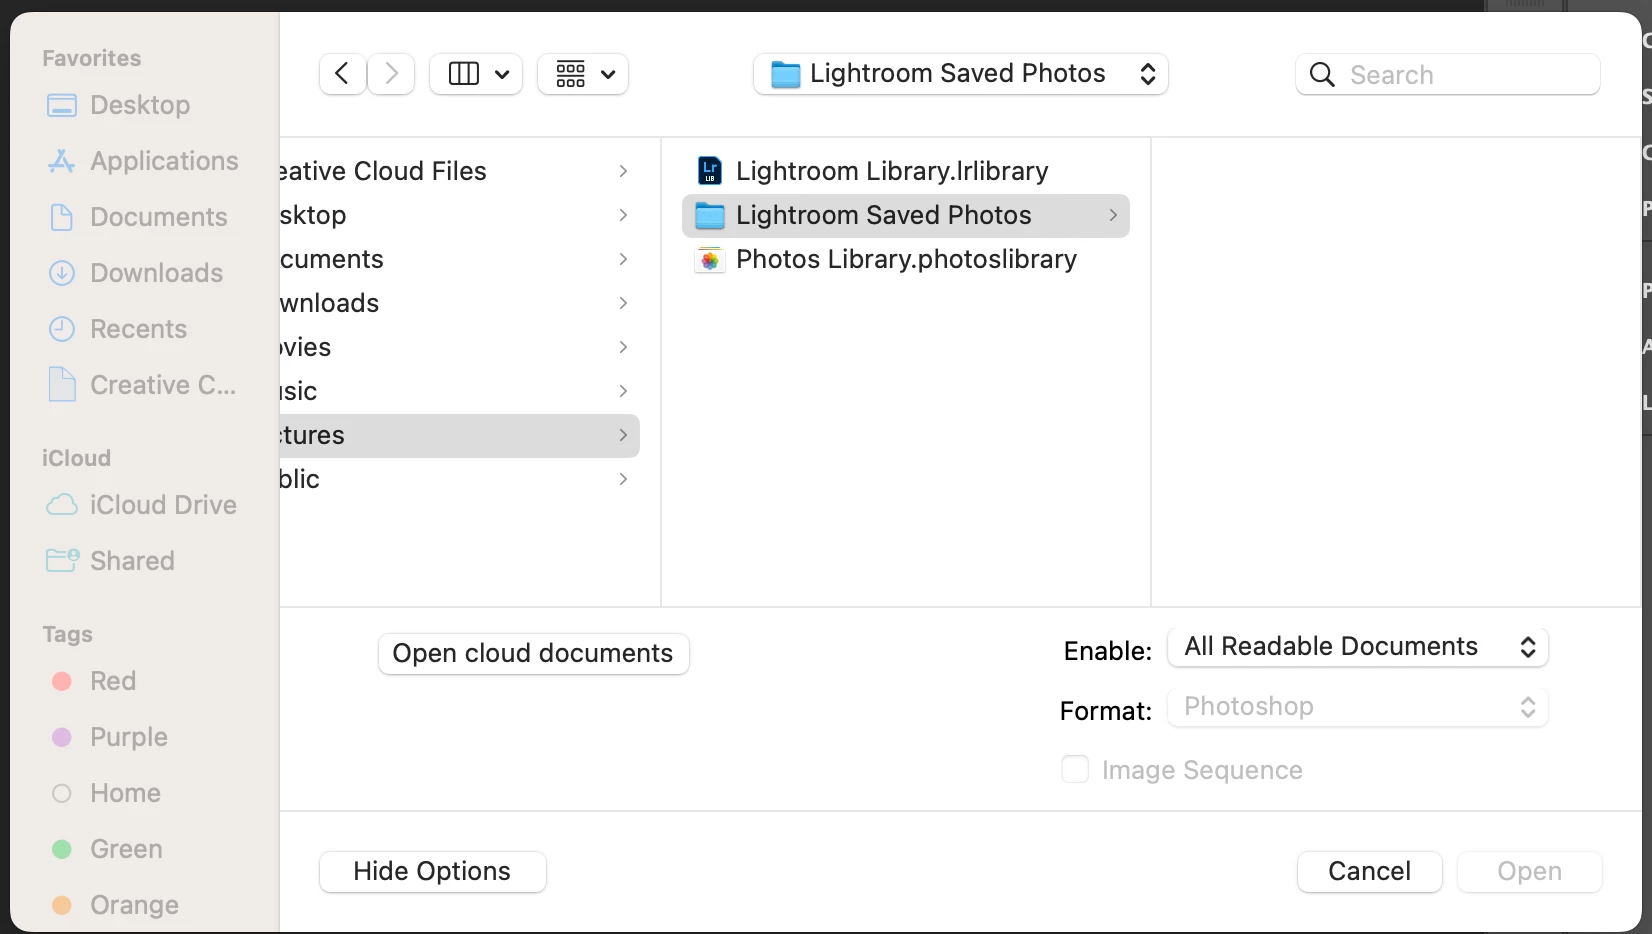Expand the Lightroom Saved Photos folder chevron

pos(1113,216)
